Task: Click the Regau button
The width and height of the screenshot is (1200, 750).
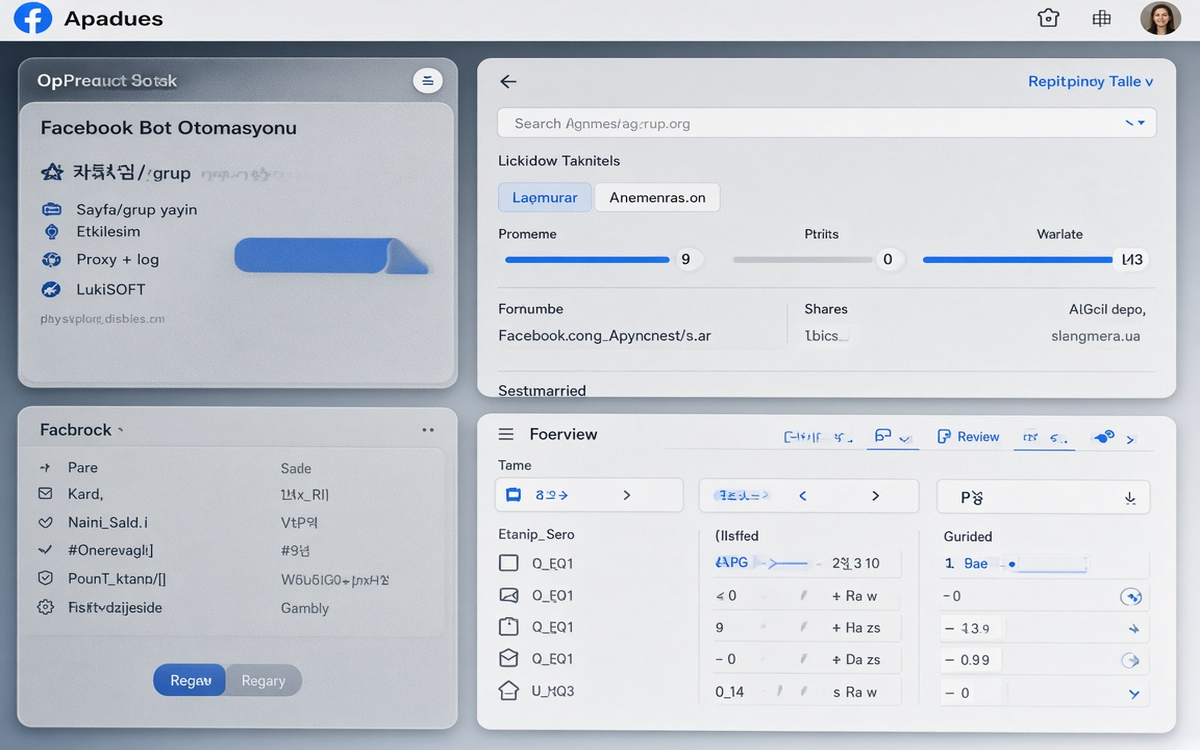Action: pos(190,680)
